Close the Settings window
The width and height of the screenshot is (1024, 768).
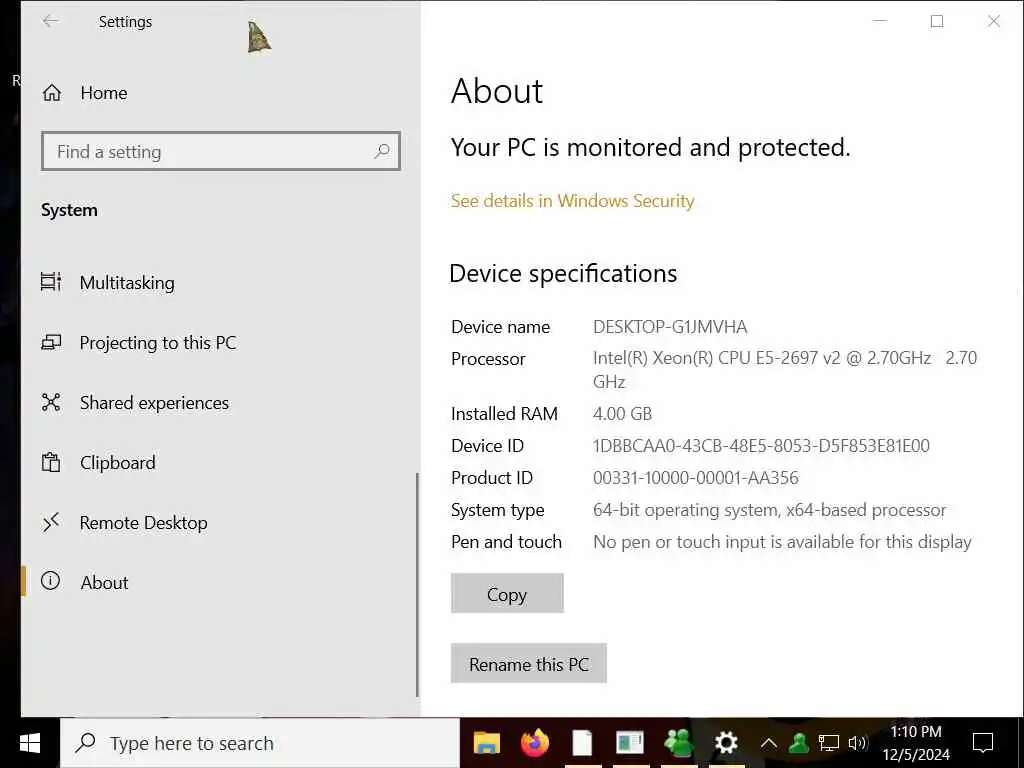993,22
